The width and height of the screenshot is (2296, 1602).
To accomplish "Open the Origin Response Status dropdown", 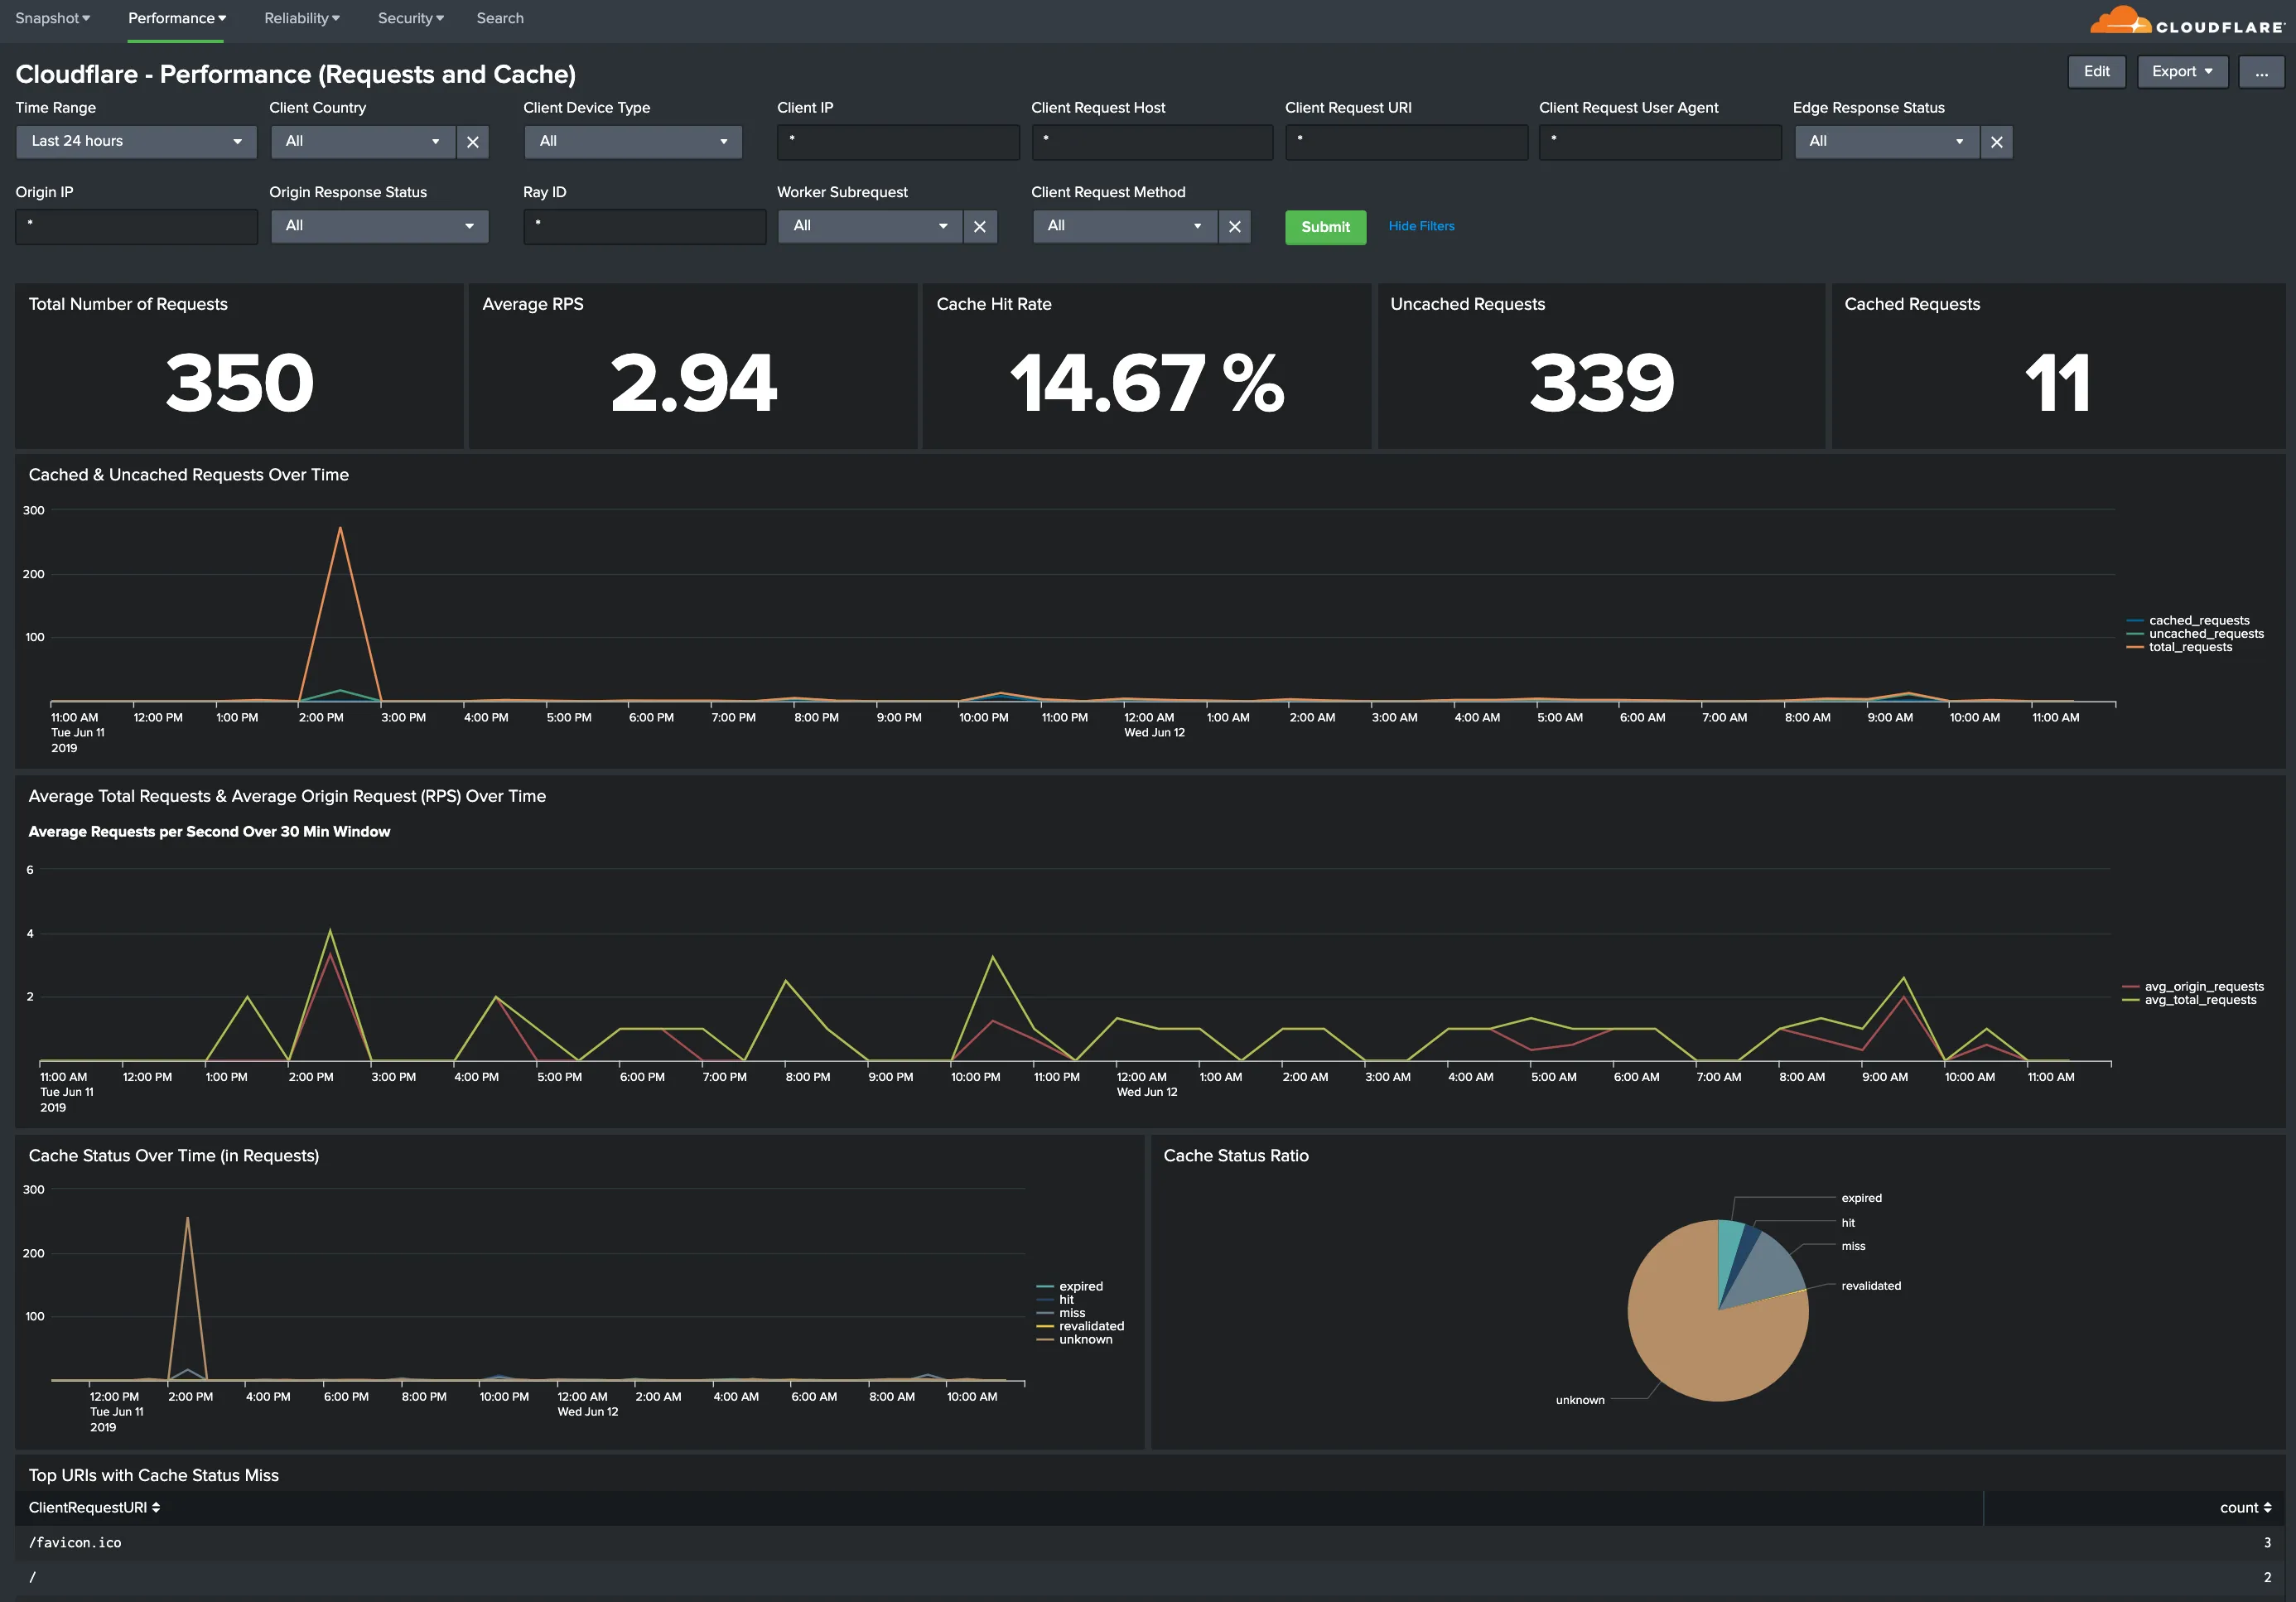I will 379,226.
